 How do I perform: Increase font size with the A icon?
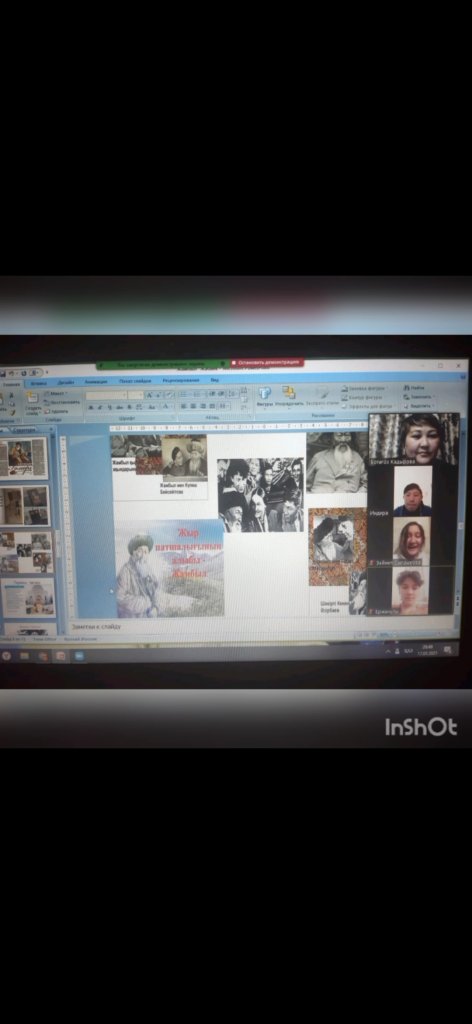(149, 395)
